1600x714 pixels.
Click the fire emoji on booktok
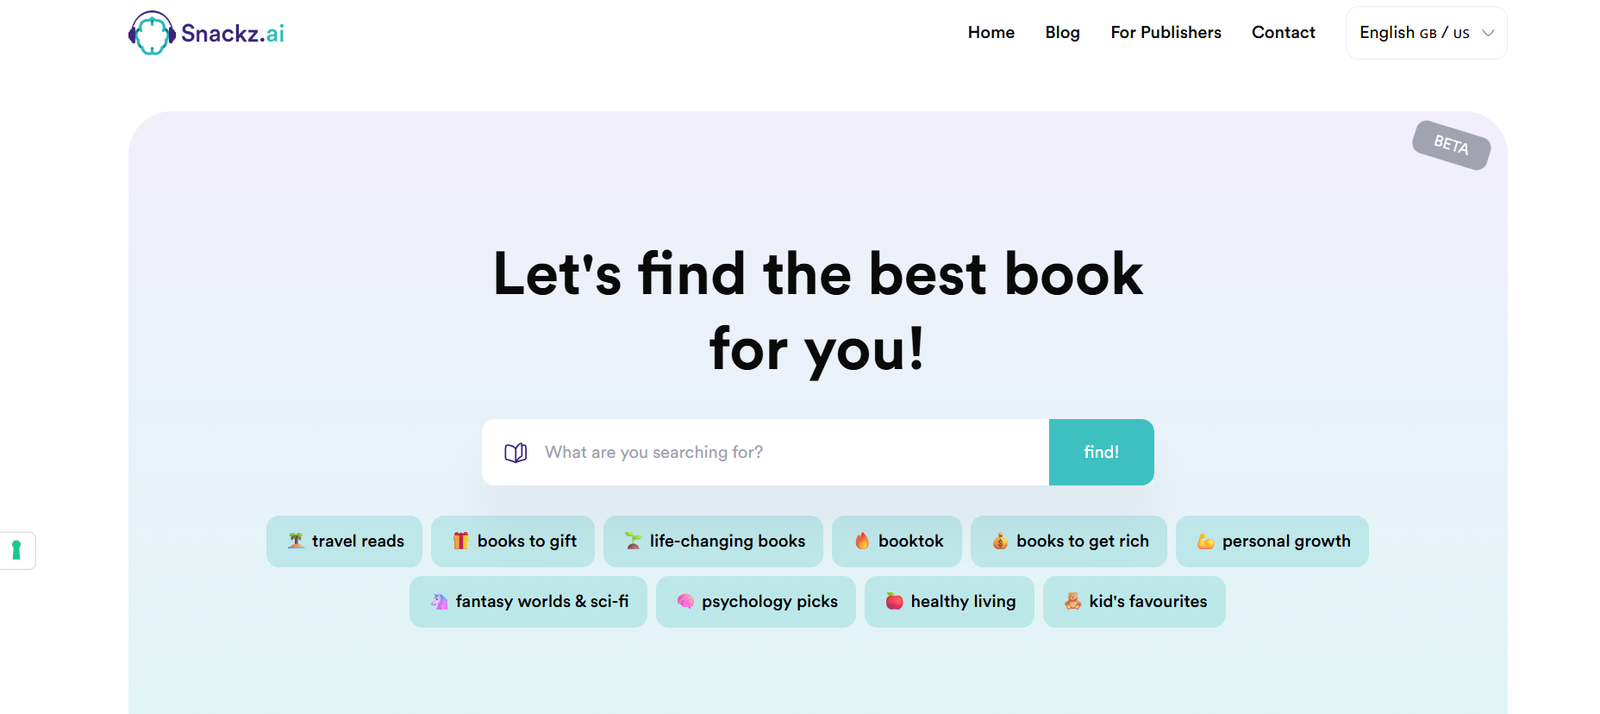coord(862,541)
